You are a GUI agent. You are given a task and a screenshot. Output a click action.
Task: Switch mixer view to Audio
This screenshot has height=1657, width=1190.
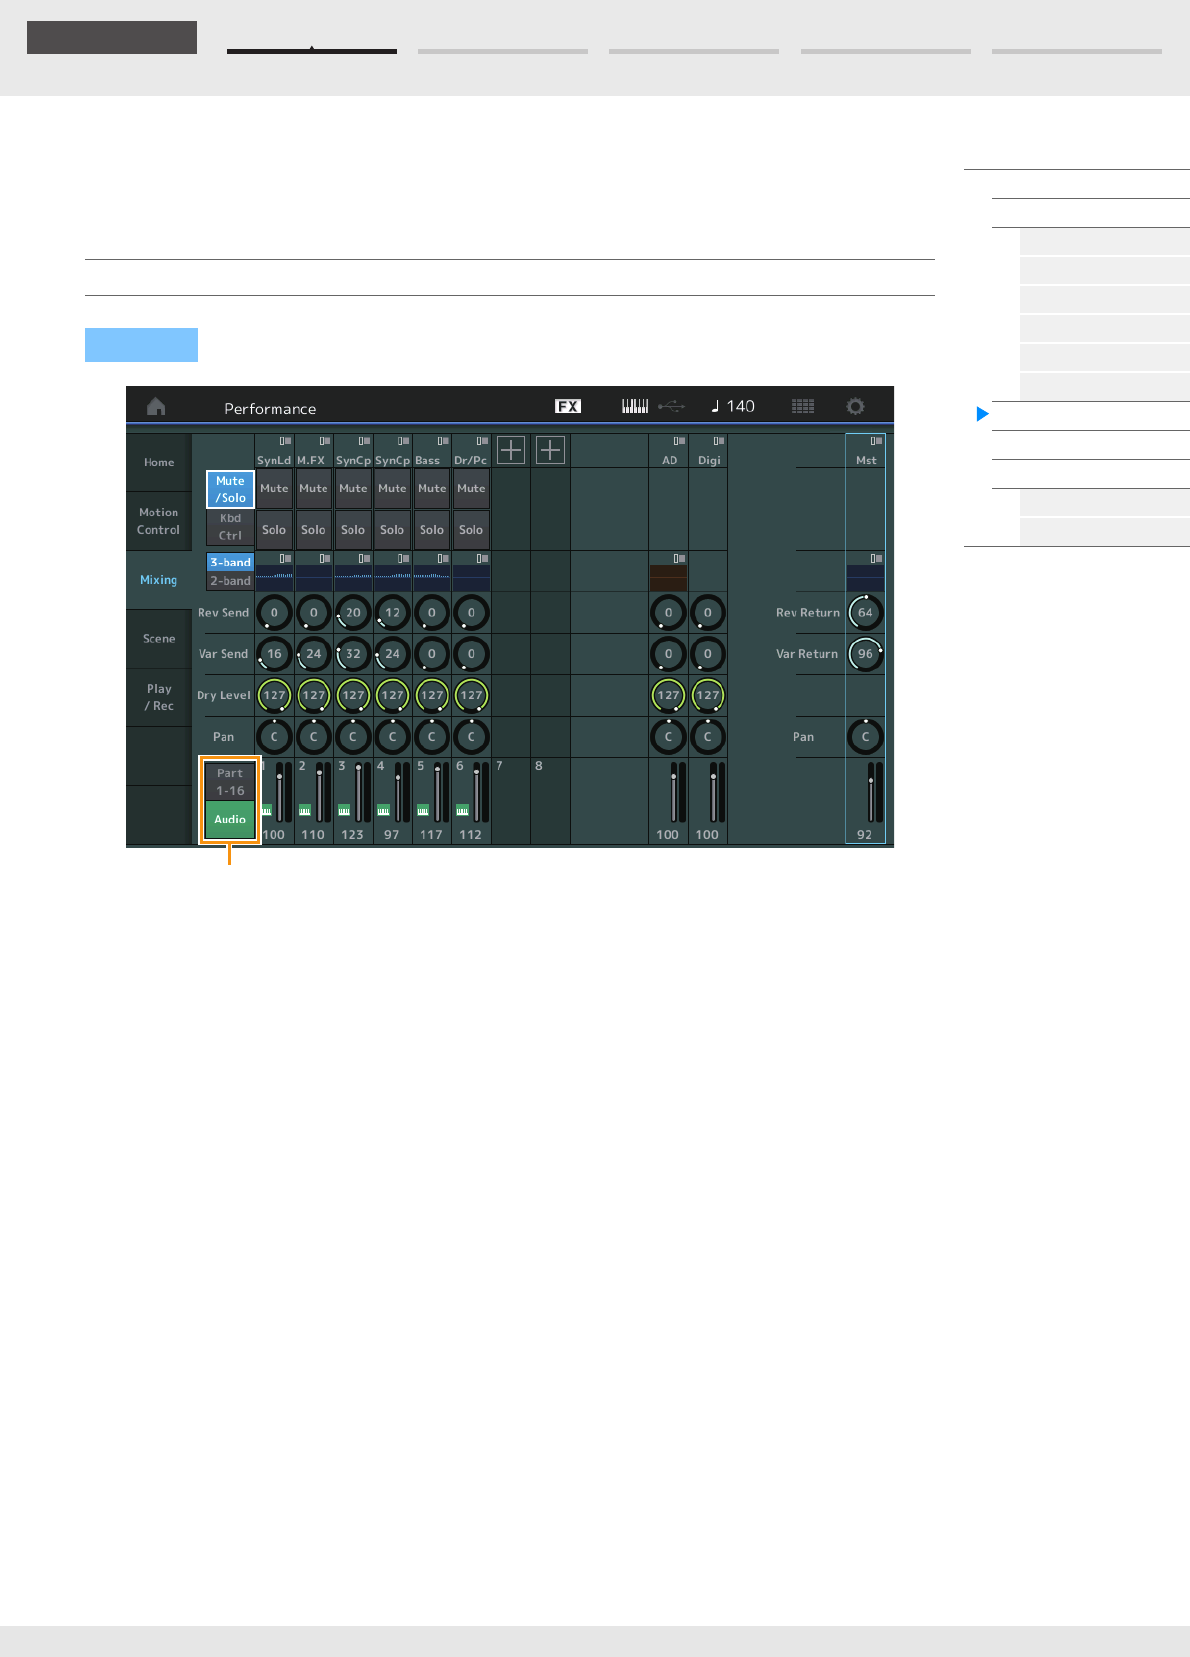tap(230, 820)
